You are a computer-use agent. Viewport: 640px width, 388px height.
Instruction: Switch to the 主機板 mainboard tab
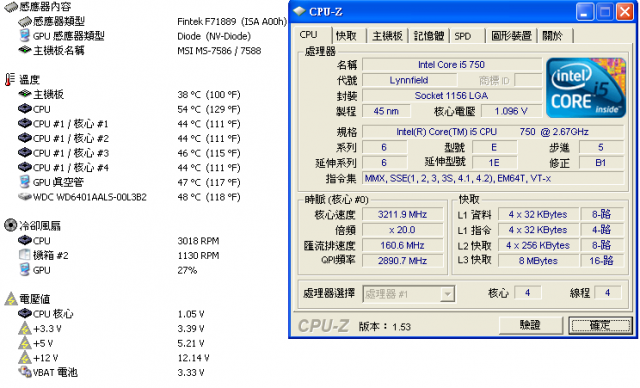pyautogui.click(x=387, y=36)
